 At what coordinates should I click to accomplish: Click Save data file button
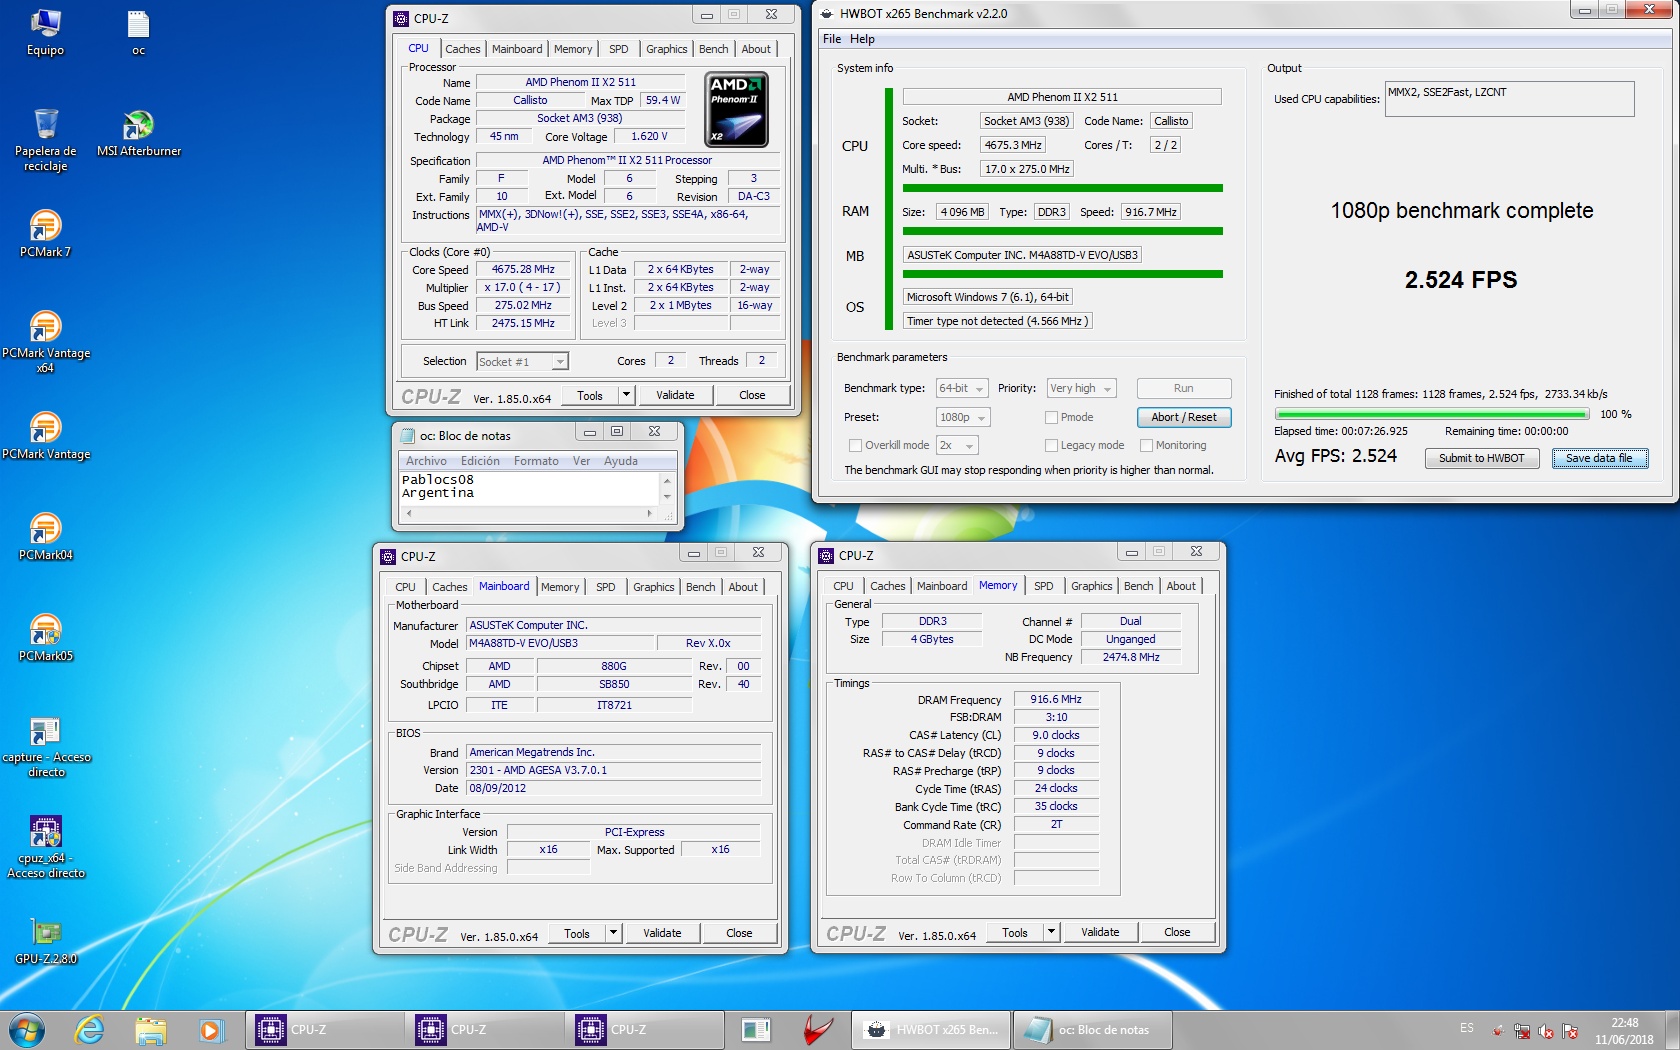(x=1600, y=458)
